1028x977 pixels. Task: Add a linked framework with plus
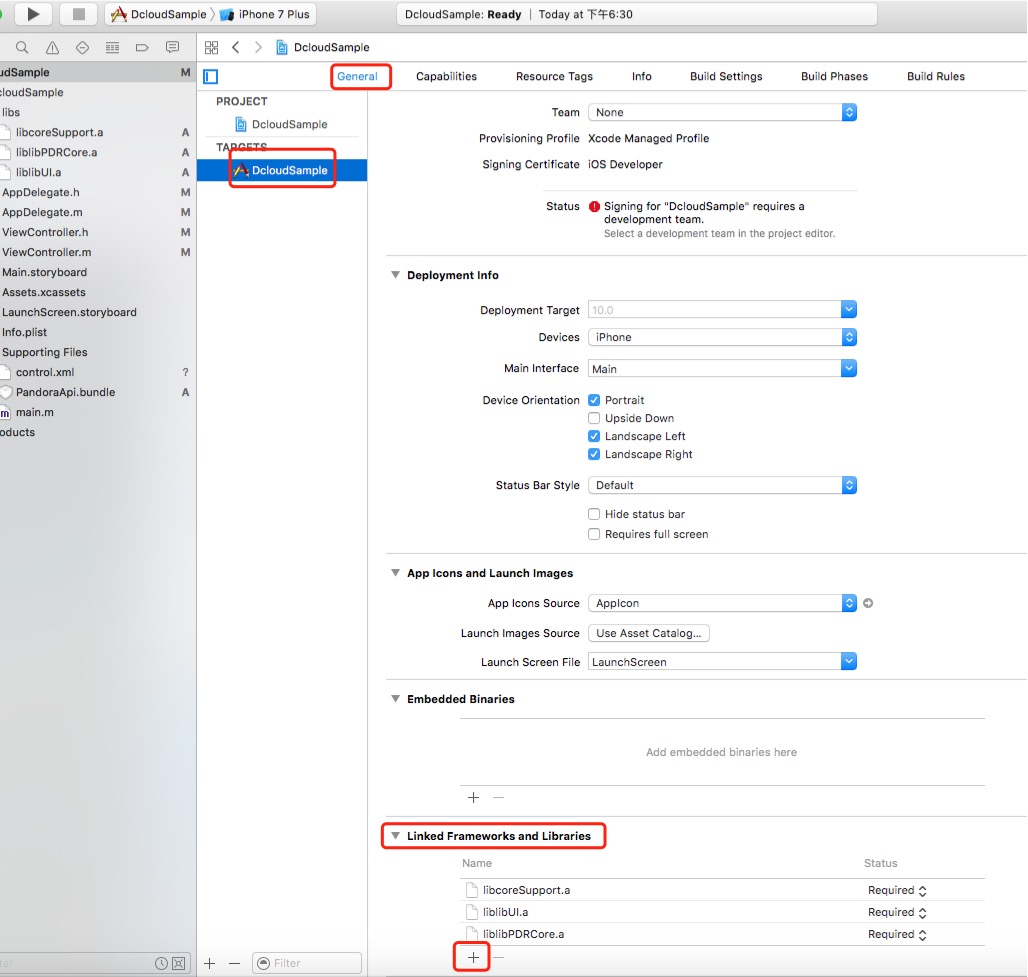pyautogui.click(x=473, y=957)
